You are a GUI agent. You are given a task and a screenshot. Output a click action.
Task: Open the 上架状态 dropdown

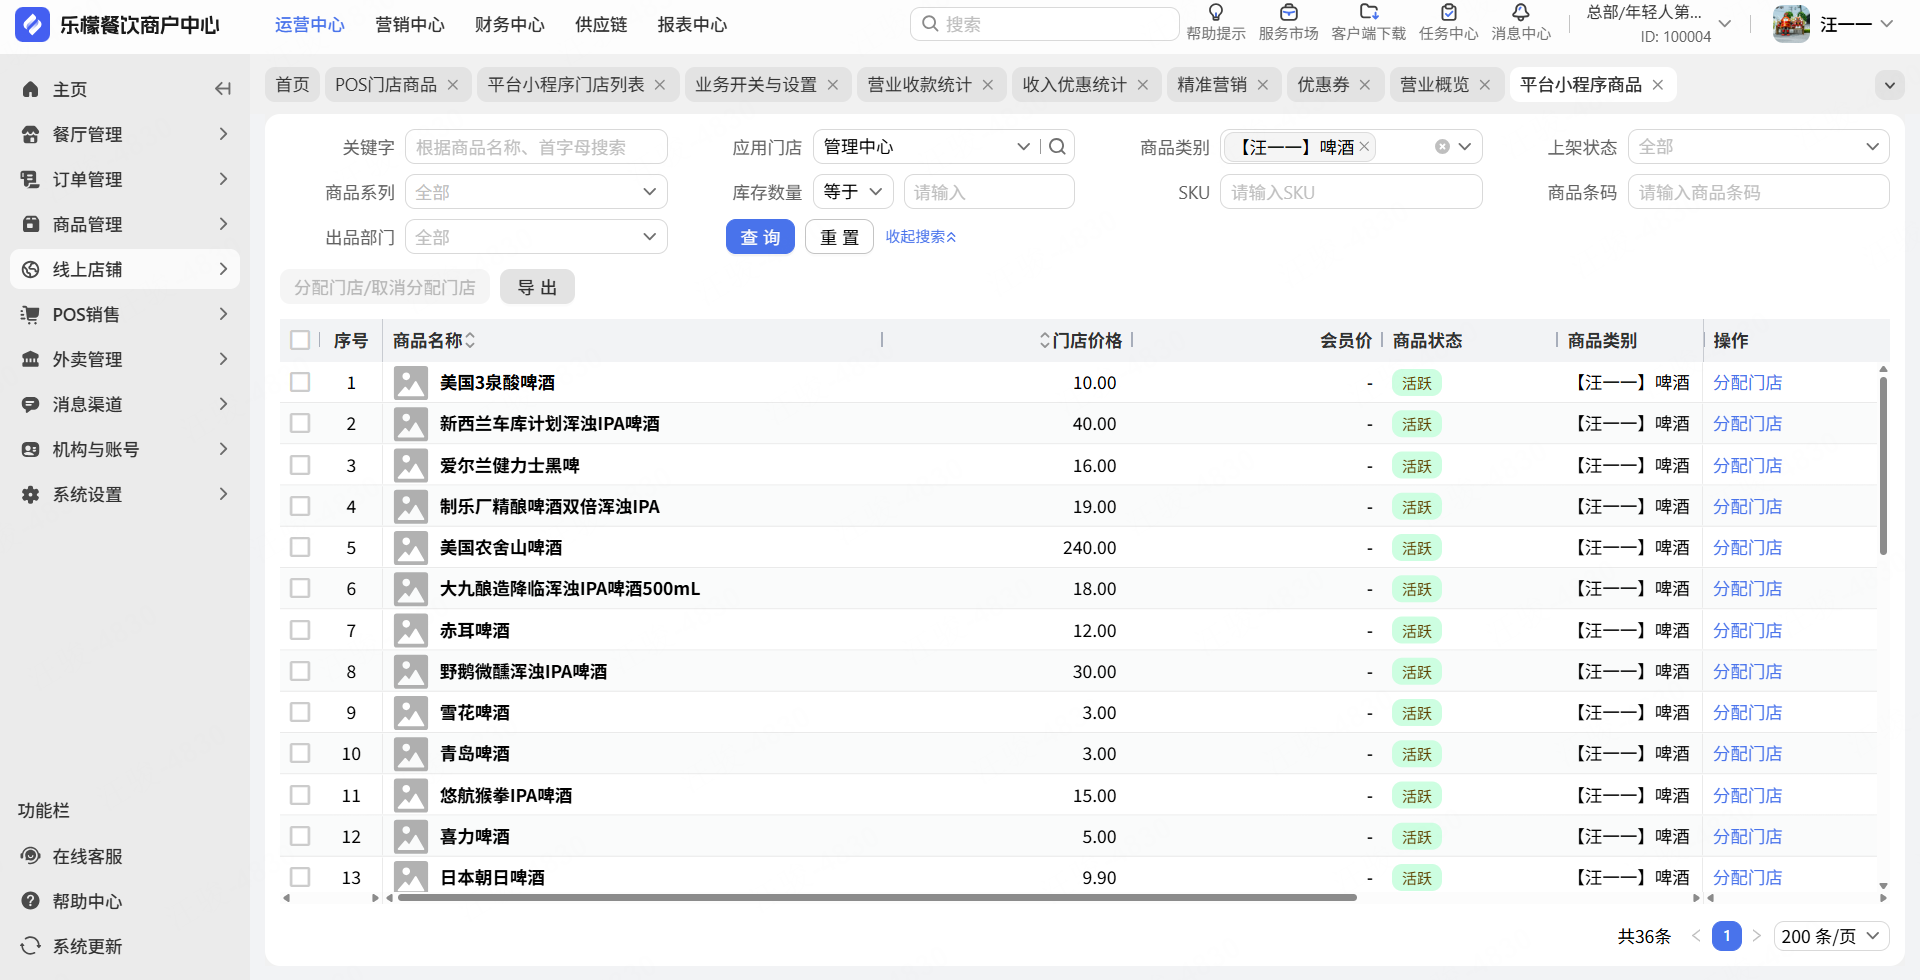pos(1758,147)
